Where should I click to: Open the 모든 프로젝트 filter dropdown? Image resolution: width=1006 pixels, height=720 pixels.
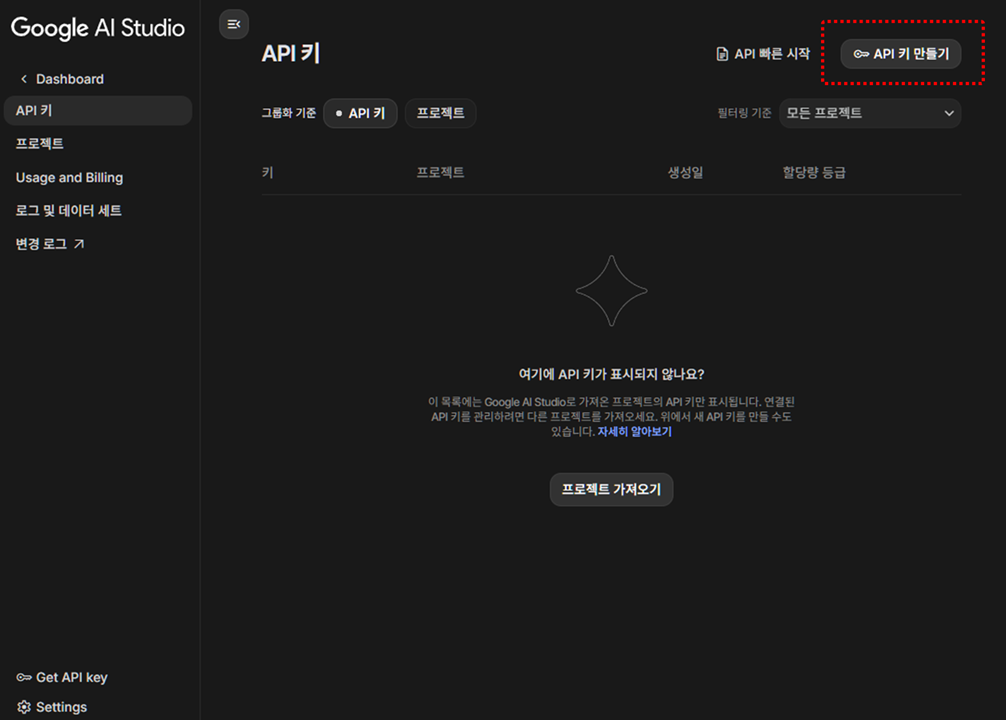click(x=869, y=113)
